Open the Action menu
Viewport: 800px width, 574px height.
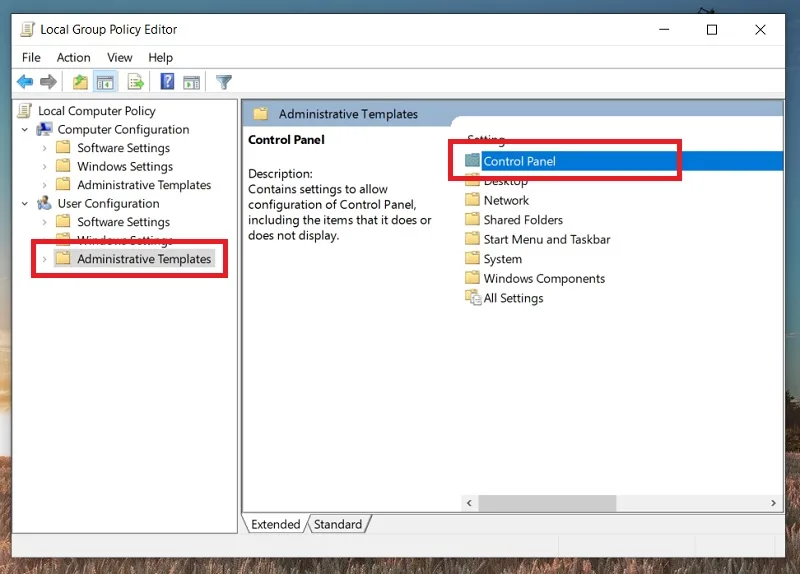click(73, 58)
